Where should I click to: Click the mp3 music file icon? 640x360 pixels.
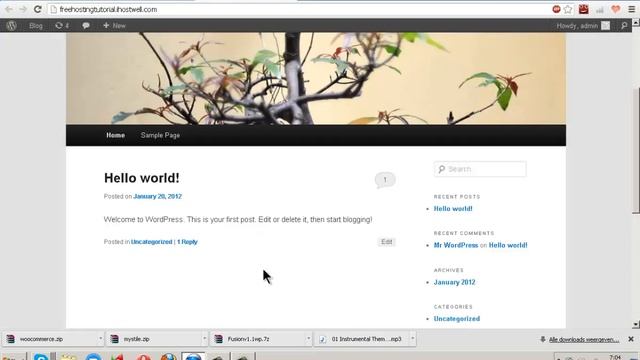tap(322, 339)
